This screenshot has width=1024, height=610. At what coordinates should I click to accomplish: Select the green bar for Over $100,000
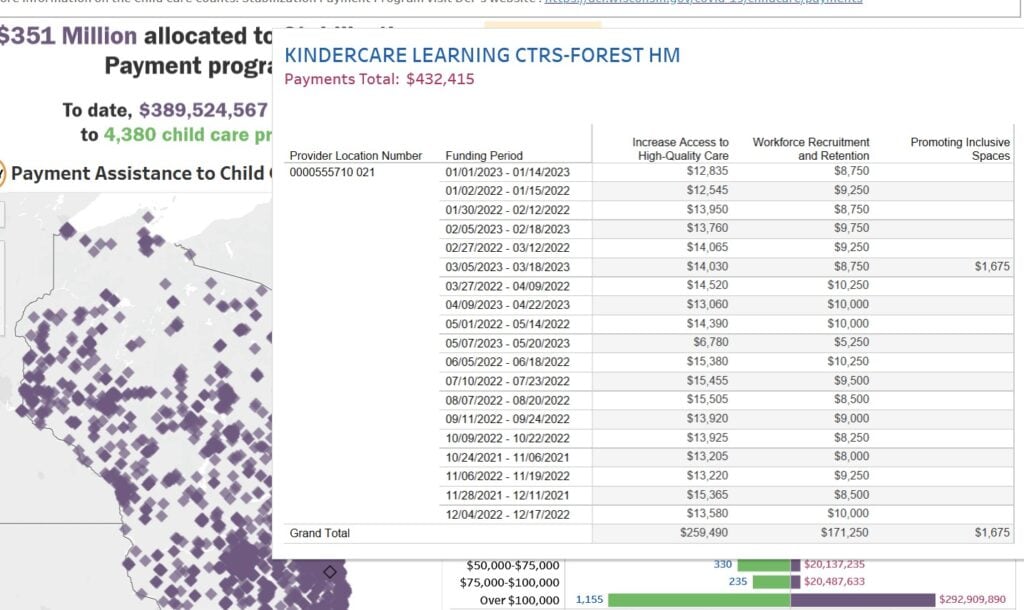click(699, 600)
